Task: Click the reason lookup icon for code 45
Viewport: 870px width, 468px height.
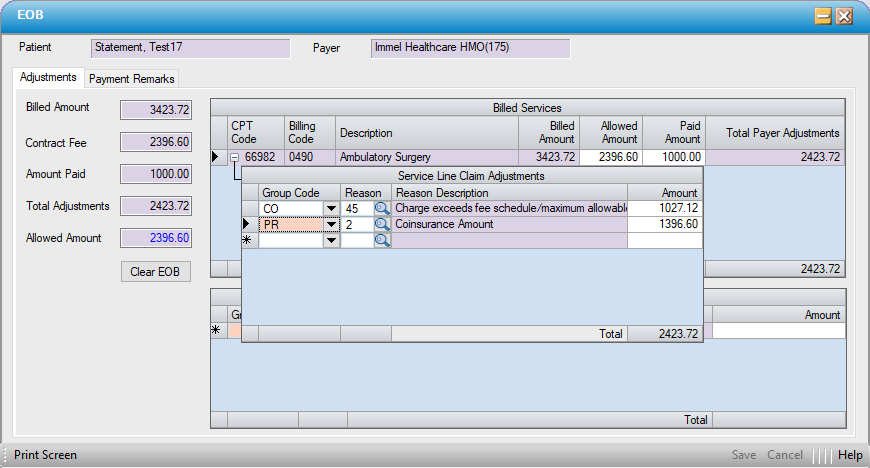Action: pyautogui.click(x=382, y=208)
